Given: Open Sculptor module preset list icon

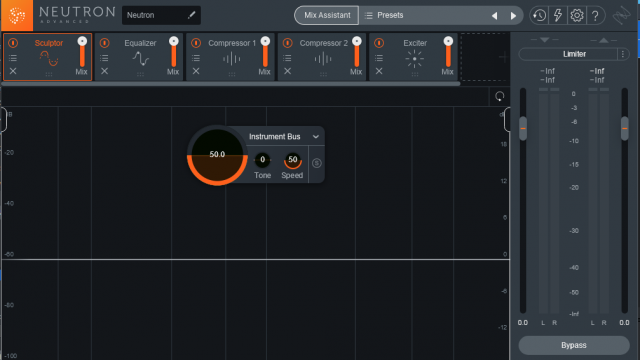Looking at the screenshot, I should point(13,58).
